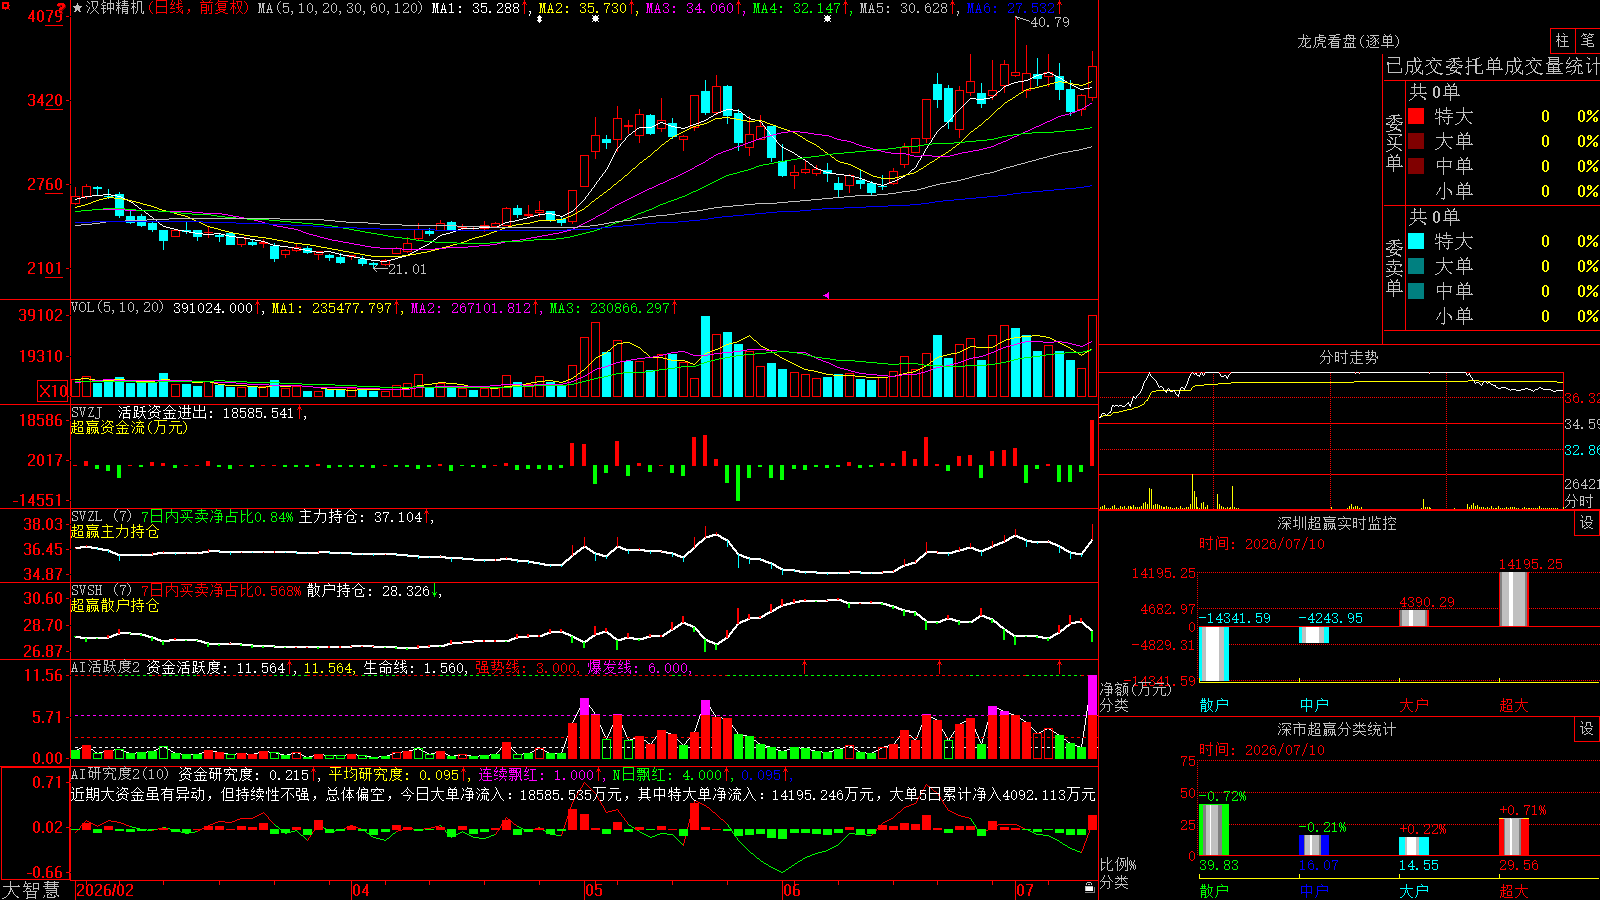Image resolution: width=1600 pixels, height=900 pixels.
Task: Click the 超赢散户持仓 label
Action: (x=115, y=606)
